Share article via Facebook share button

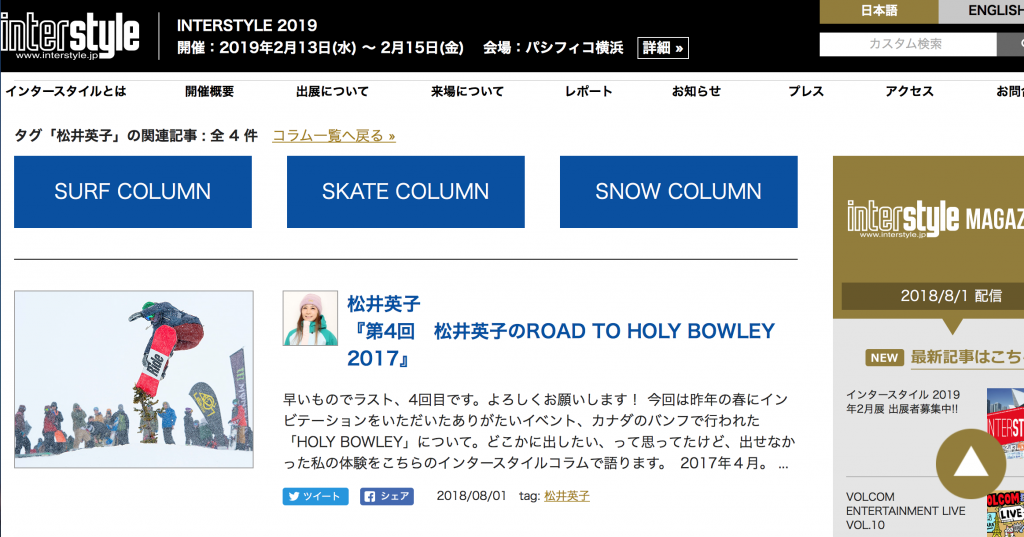386,496
